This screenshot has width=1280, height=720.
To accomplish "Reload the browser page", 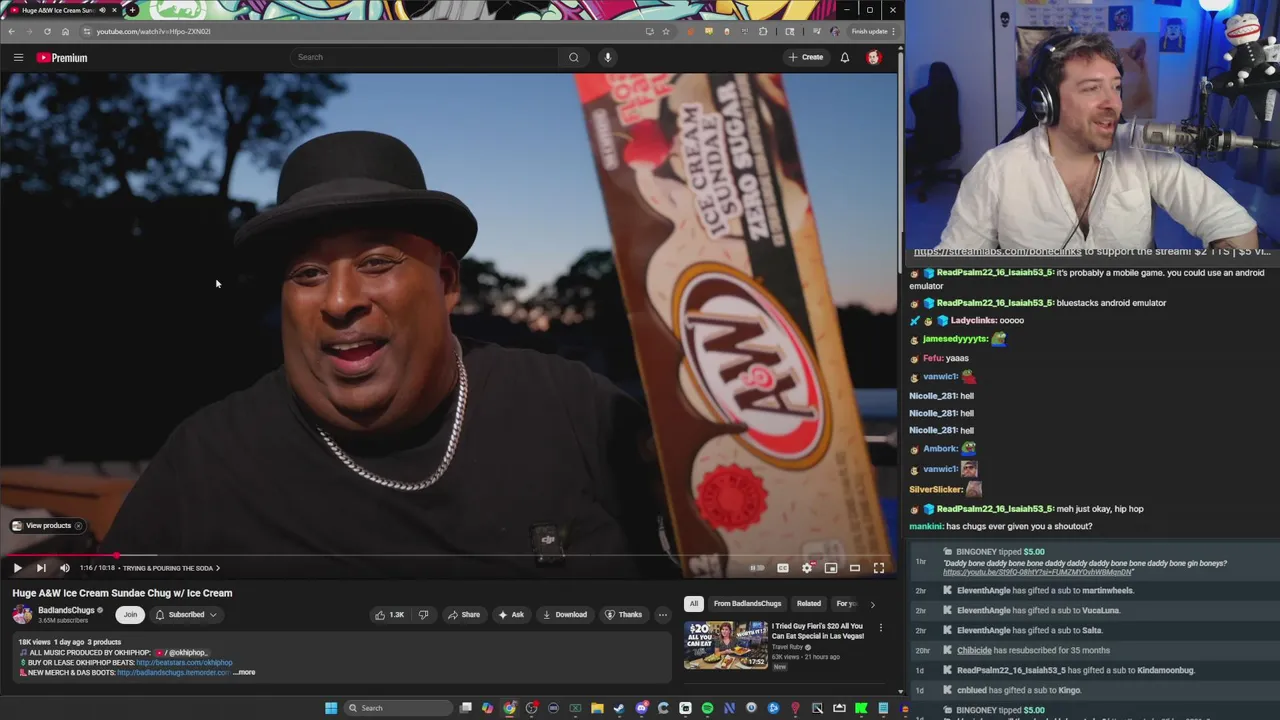I will pyautogui.click(x=47, y=31).
